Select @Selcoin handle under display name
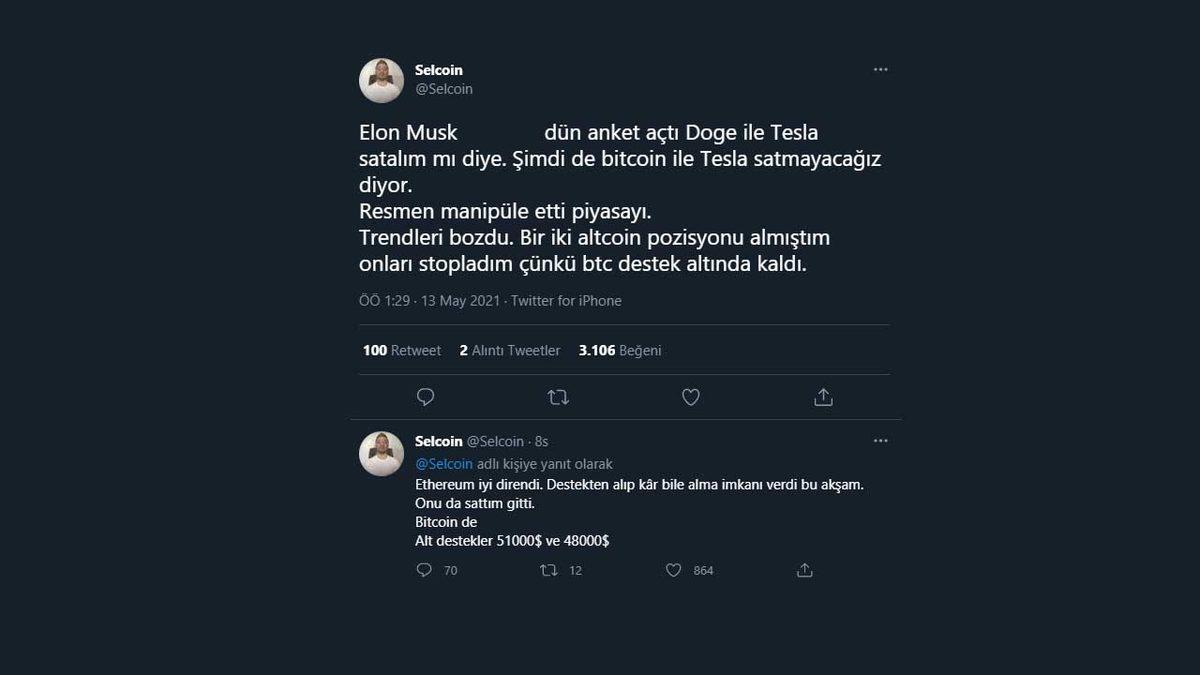The width and height of the screenshot is (1200, 675). [444, 88]
